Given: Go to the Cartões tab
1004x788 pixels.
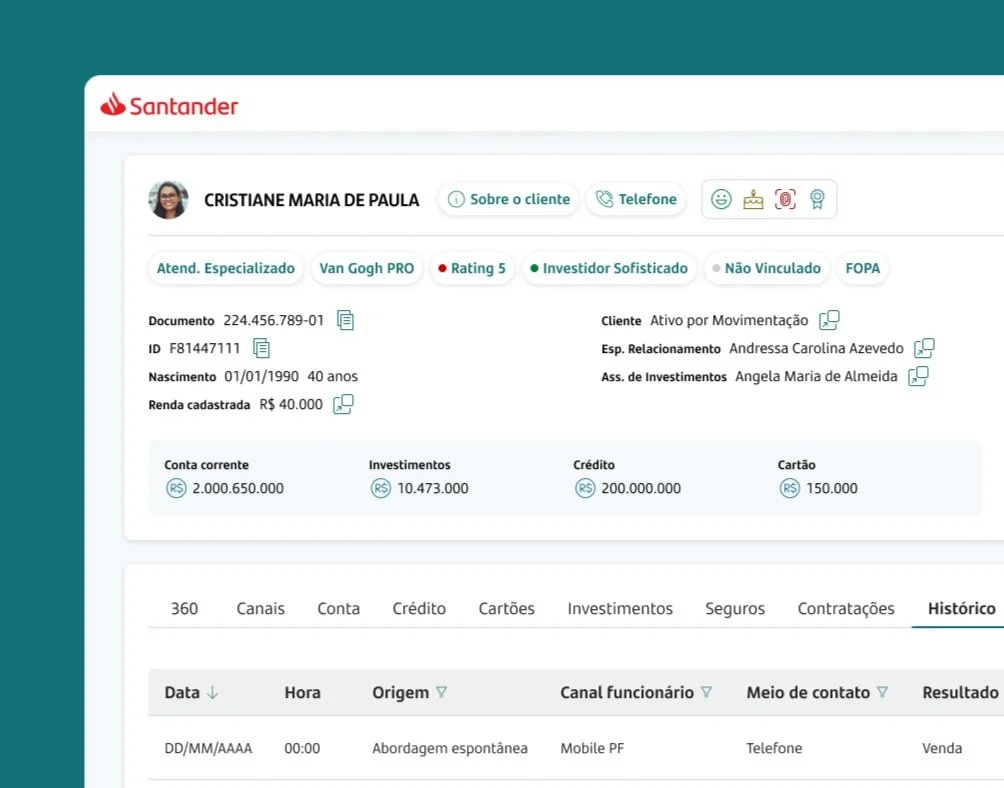Looking at the screenshot, I should 506,608.
